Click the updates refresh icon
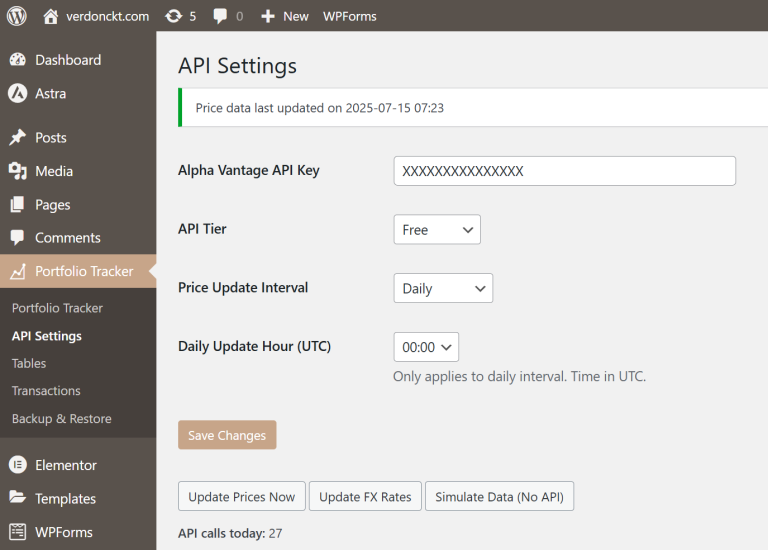 (173, 16)
